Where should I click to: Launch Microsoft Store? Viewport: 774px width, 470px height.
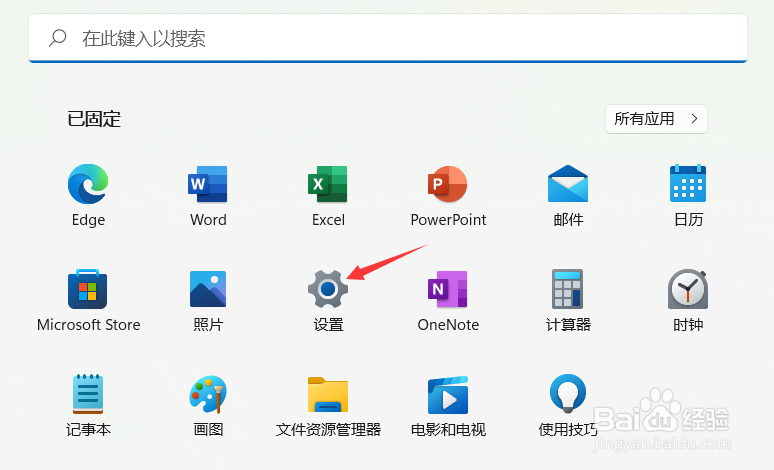point(88,289)
